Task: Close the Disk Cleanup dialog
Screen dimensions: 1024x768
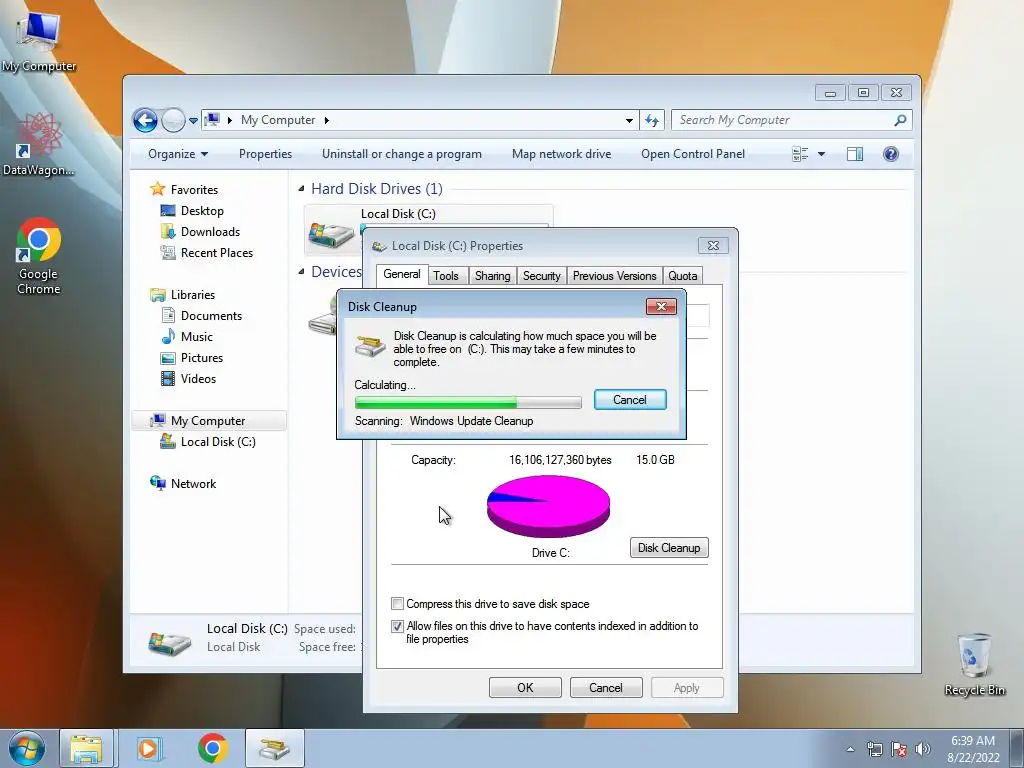Action: tap(661, 306)
